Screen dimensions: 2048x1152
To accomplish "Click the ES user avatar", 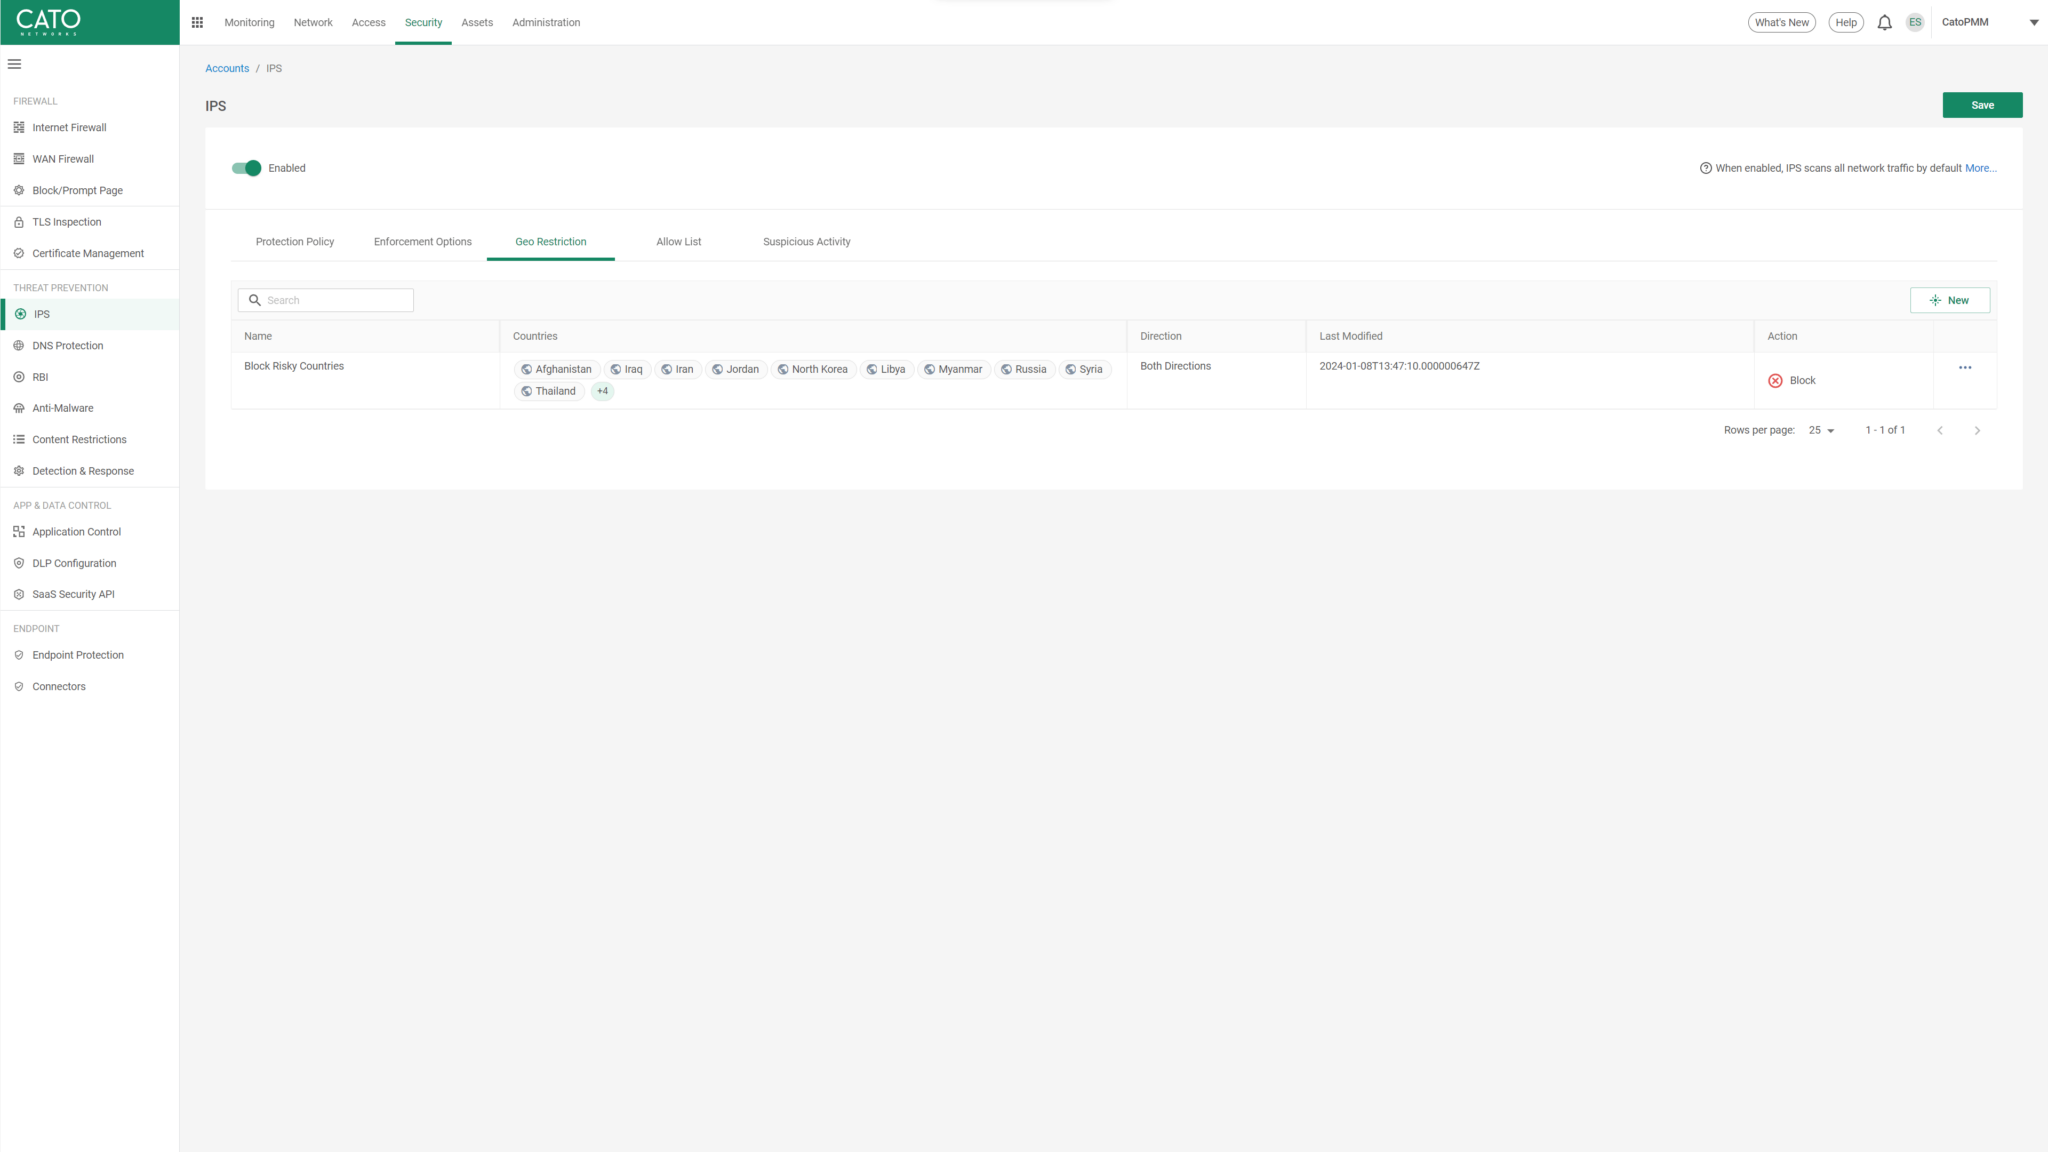I will [1915, 22].
